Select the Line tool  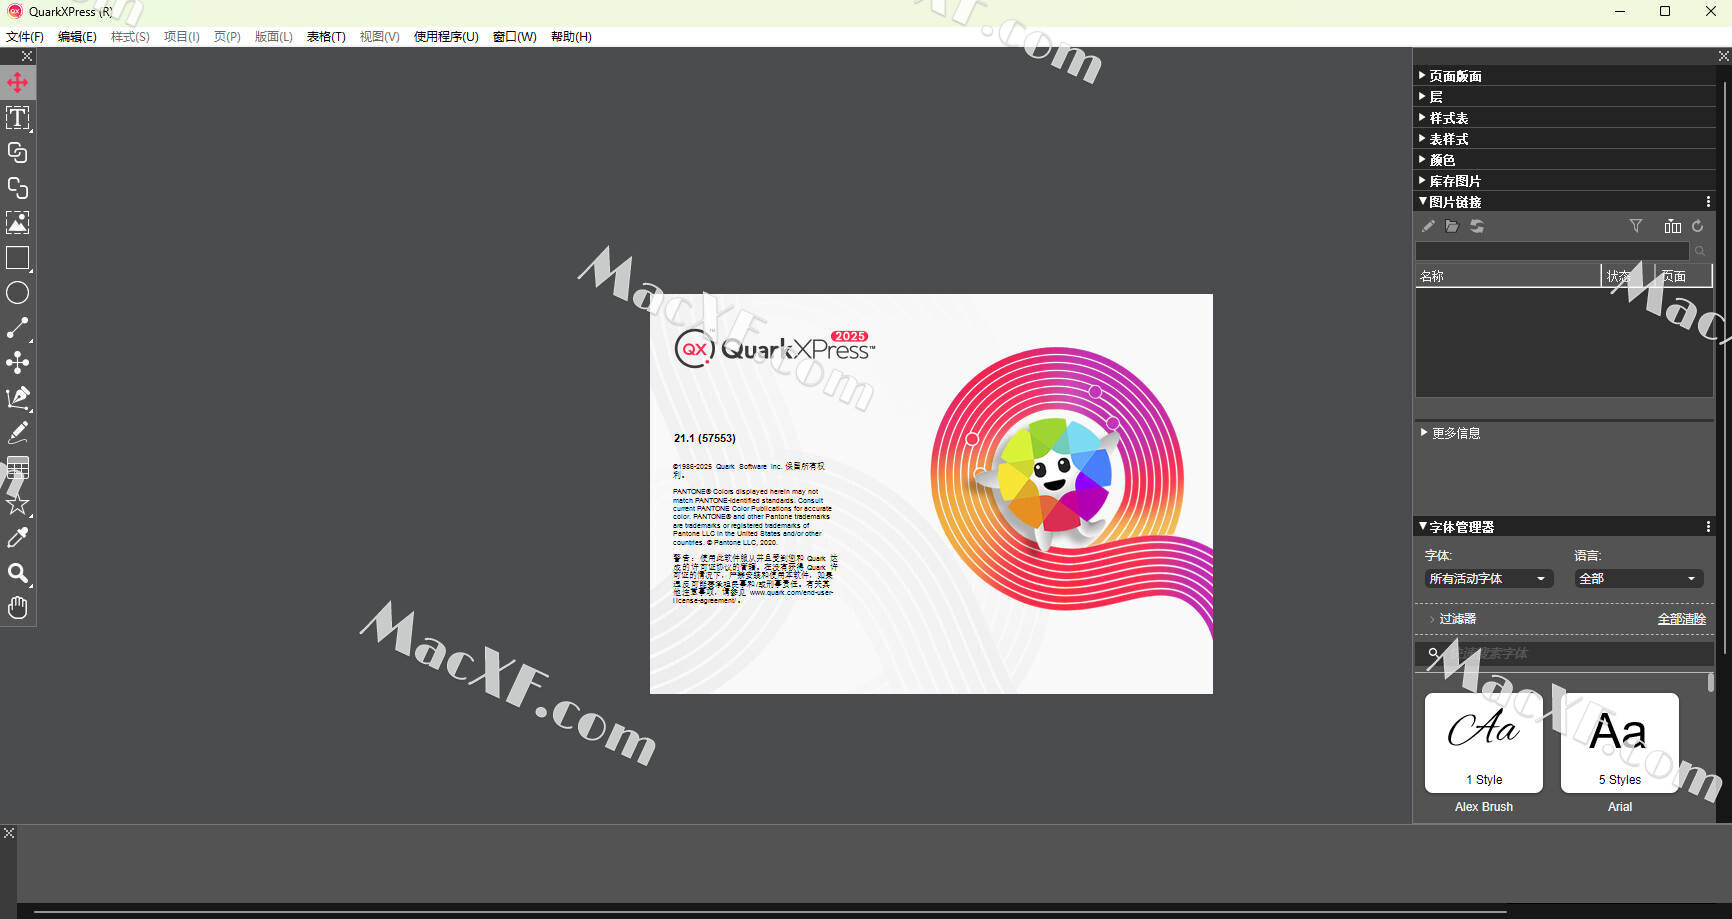(18, 328)
